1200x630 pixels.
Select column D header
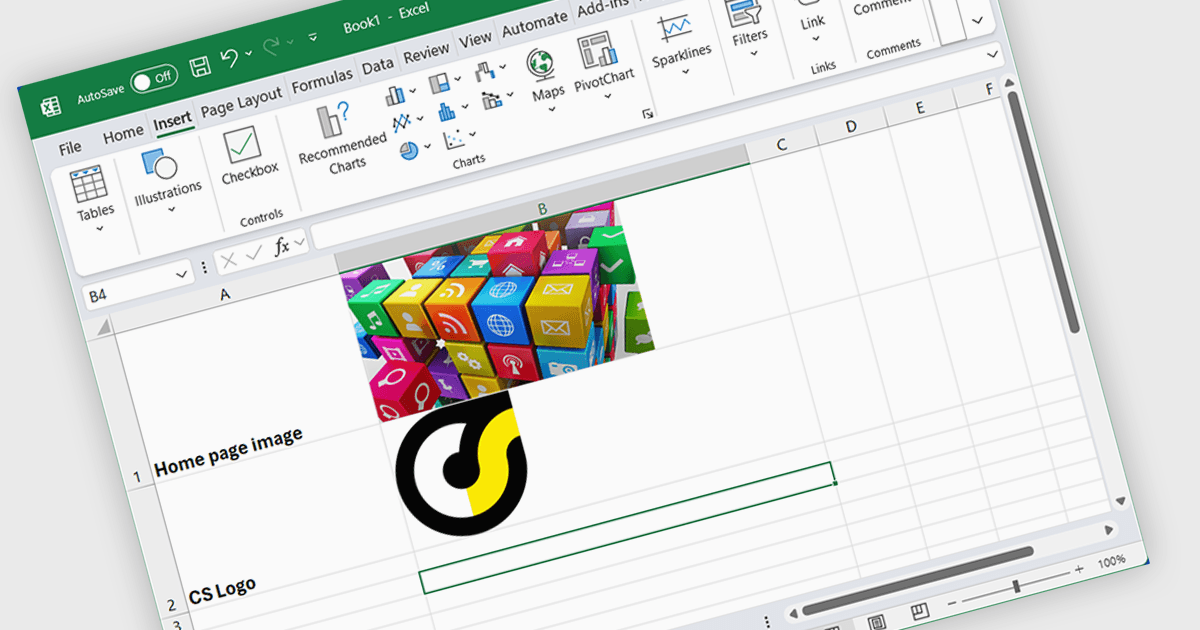[x=851, y=127]
